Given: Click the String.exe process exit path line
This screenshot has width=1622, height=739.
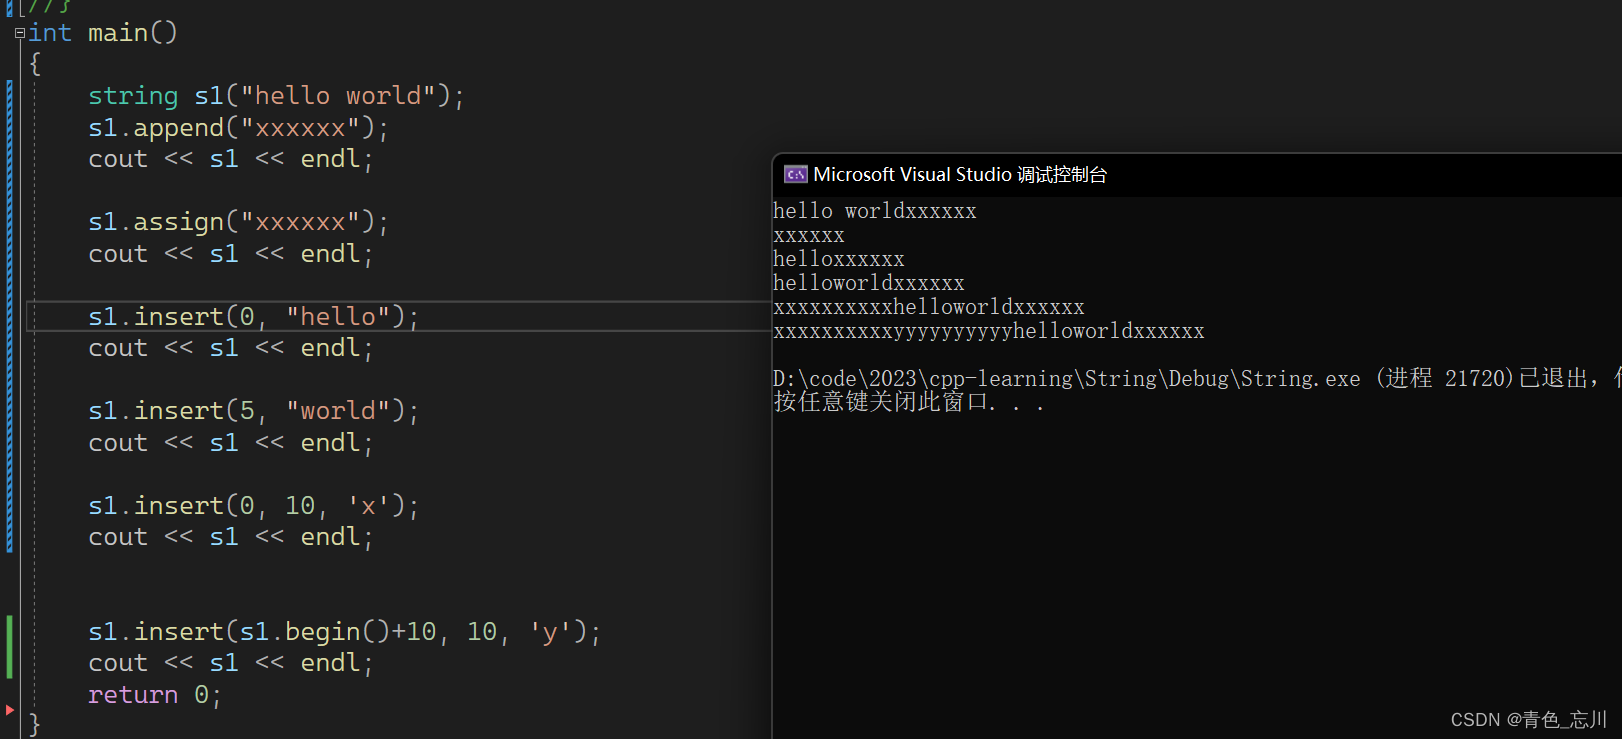Looking at the screenshot, I should 1197,378.
